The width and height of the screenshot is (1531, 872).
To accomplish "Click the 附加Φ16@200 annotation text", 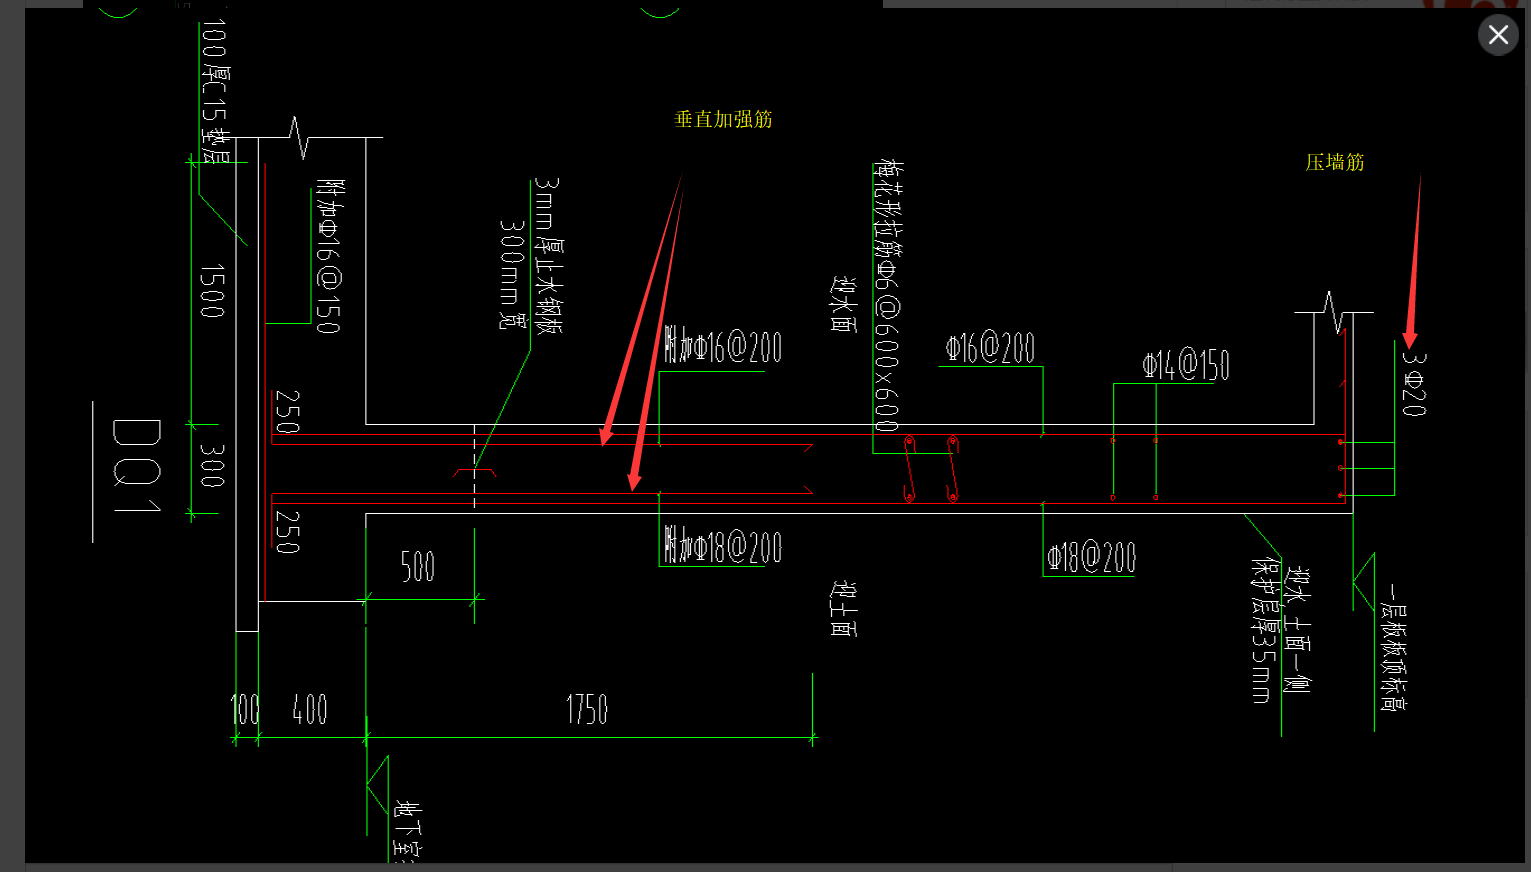I will point(723,347).
